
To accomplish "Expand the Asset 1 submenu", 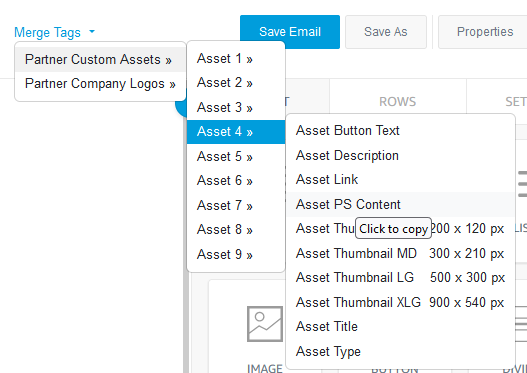I will (236, 58).
